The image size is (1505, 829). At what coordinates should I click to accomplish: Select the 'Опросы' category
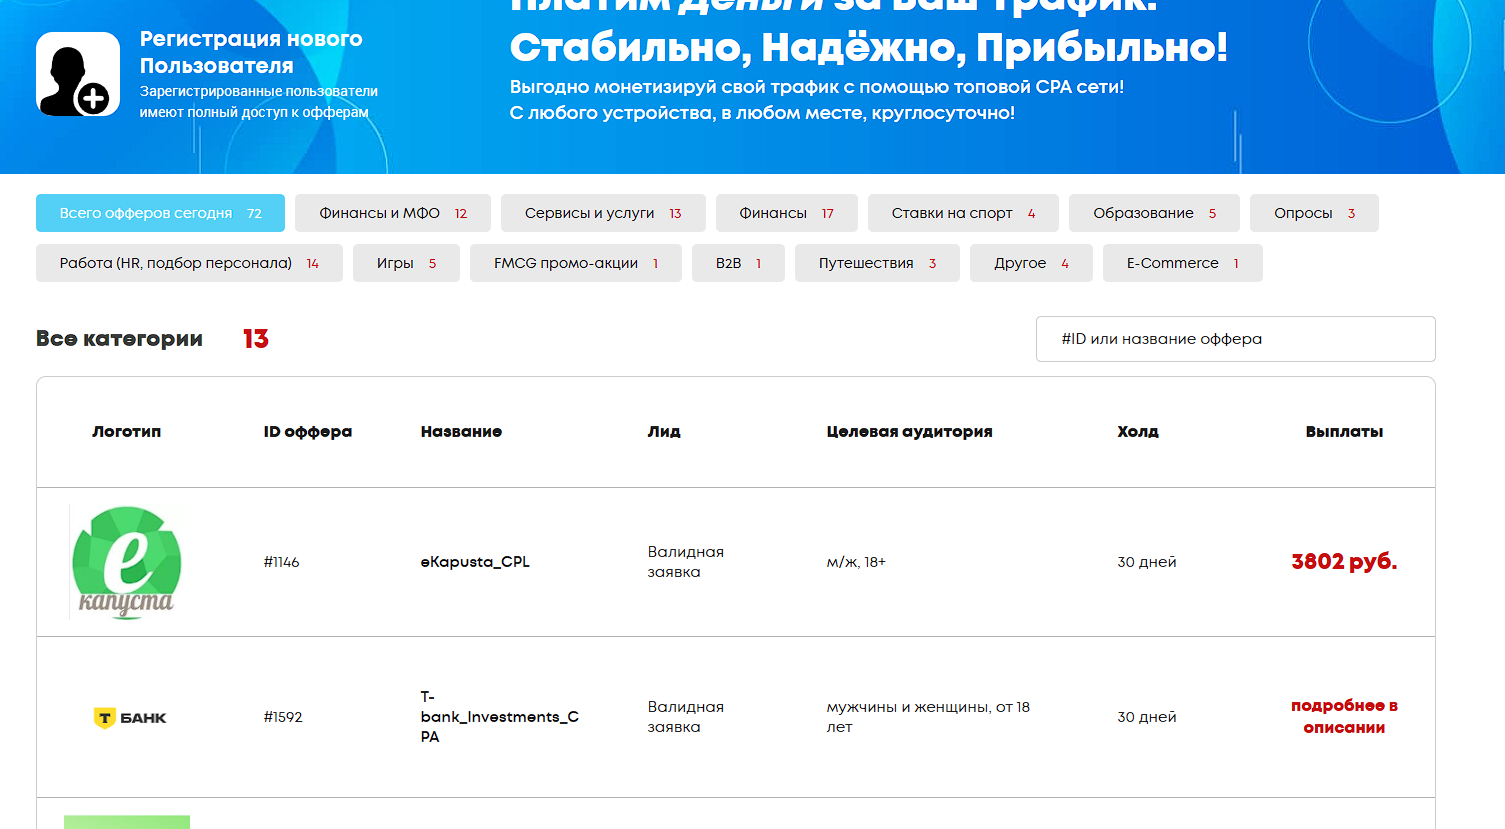(1313, 212)
